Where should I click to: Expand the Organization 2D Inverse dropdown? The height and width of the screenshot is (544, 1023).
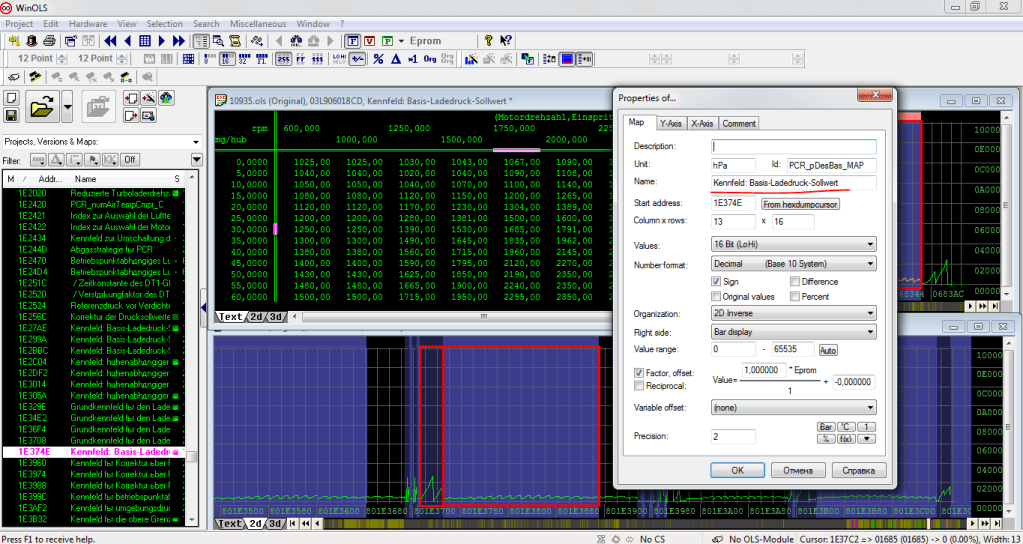(794, 313)
